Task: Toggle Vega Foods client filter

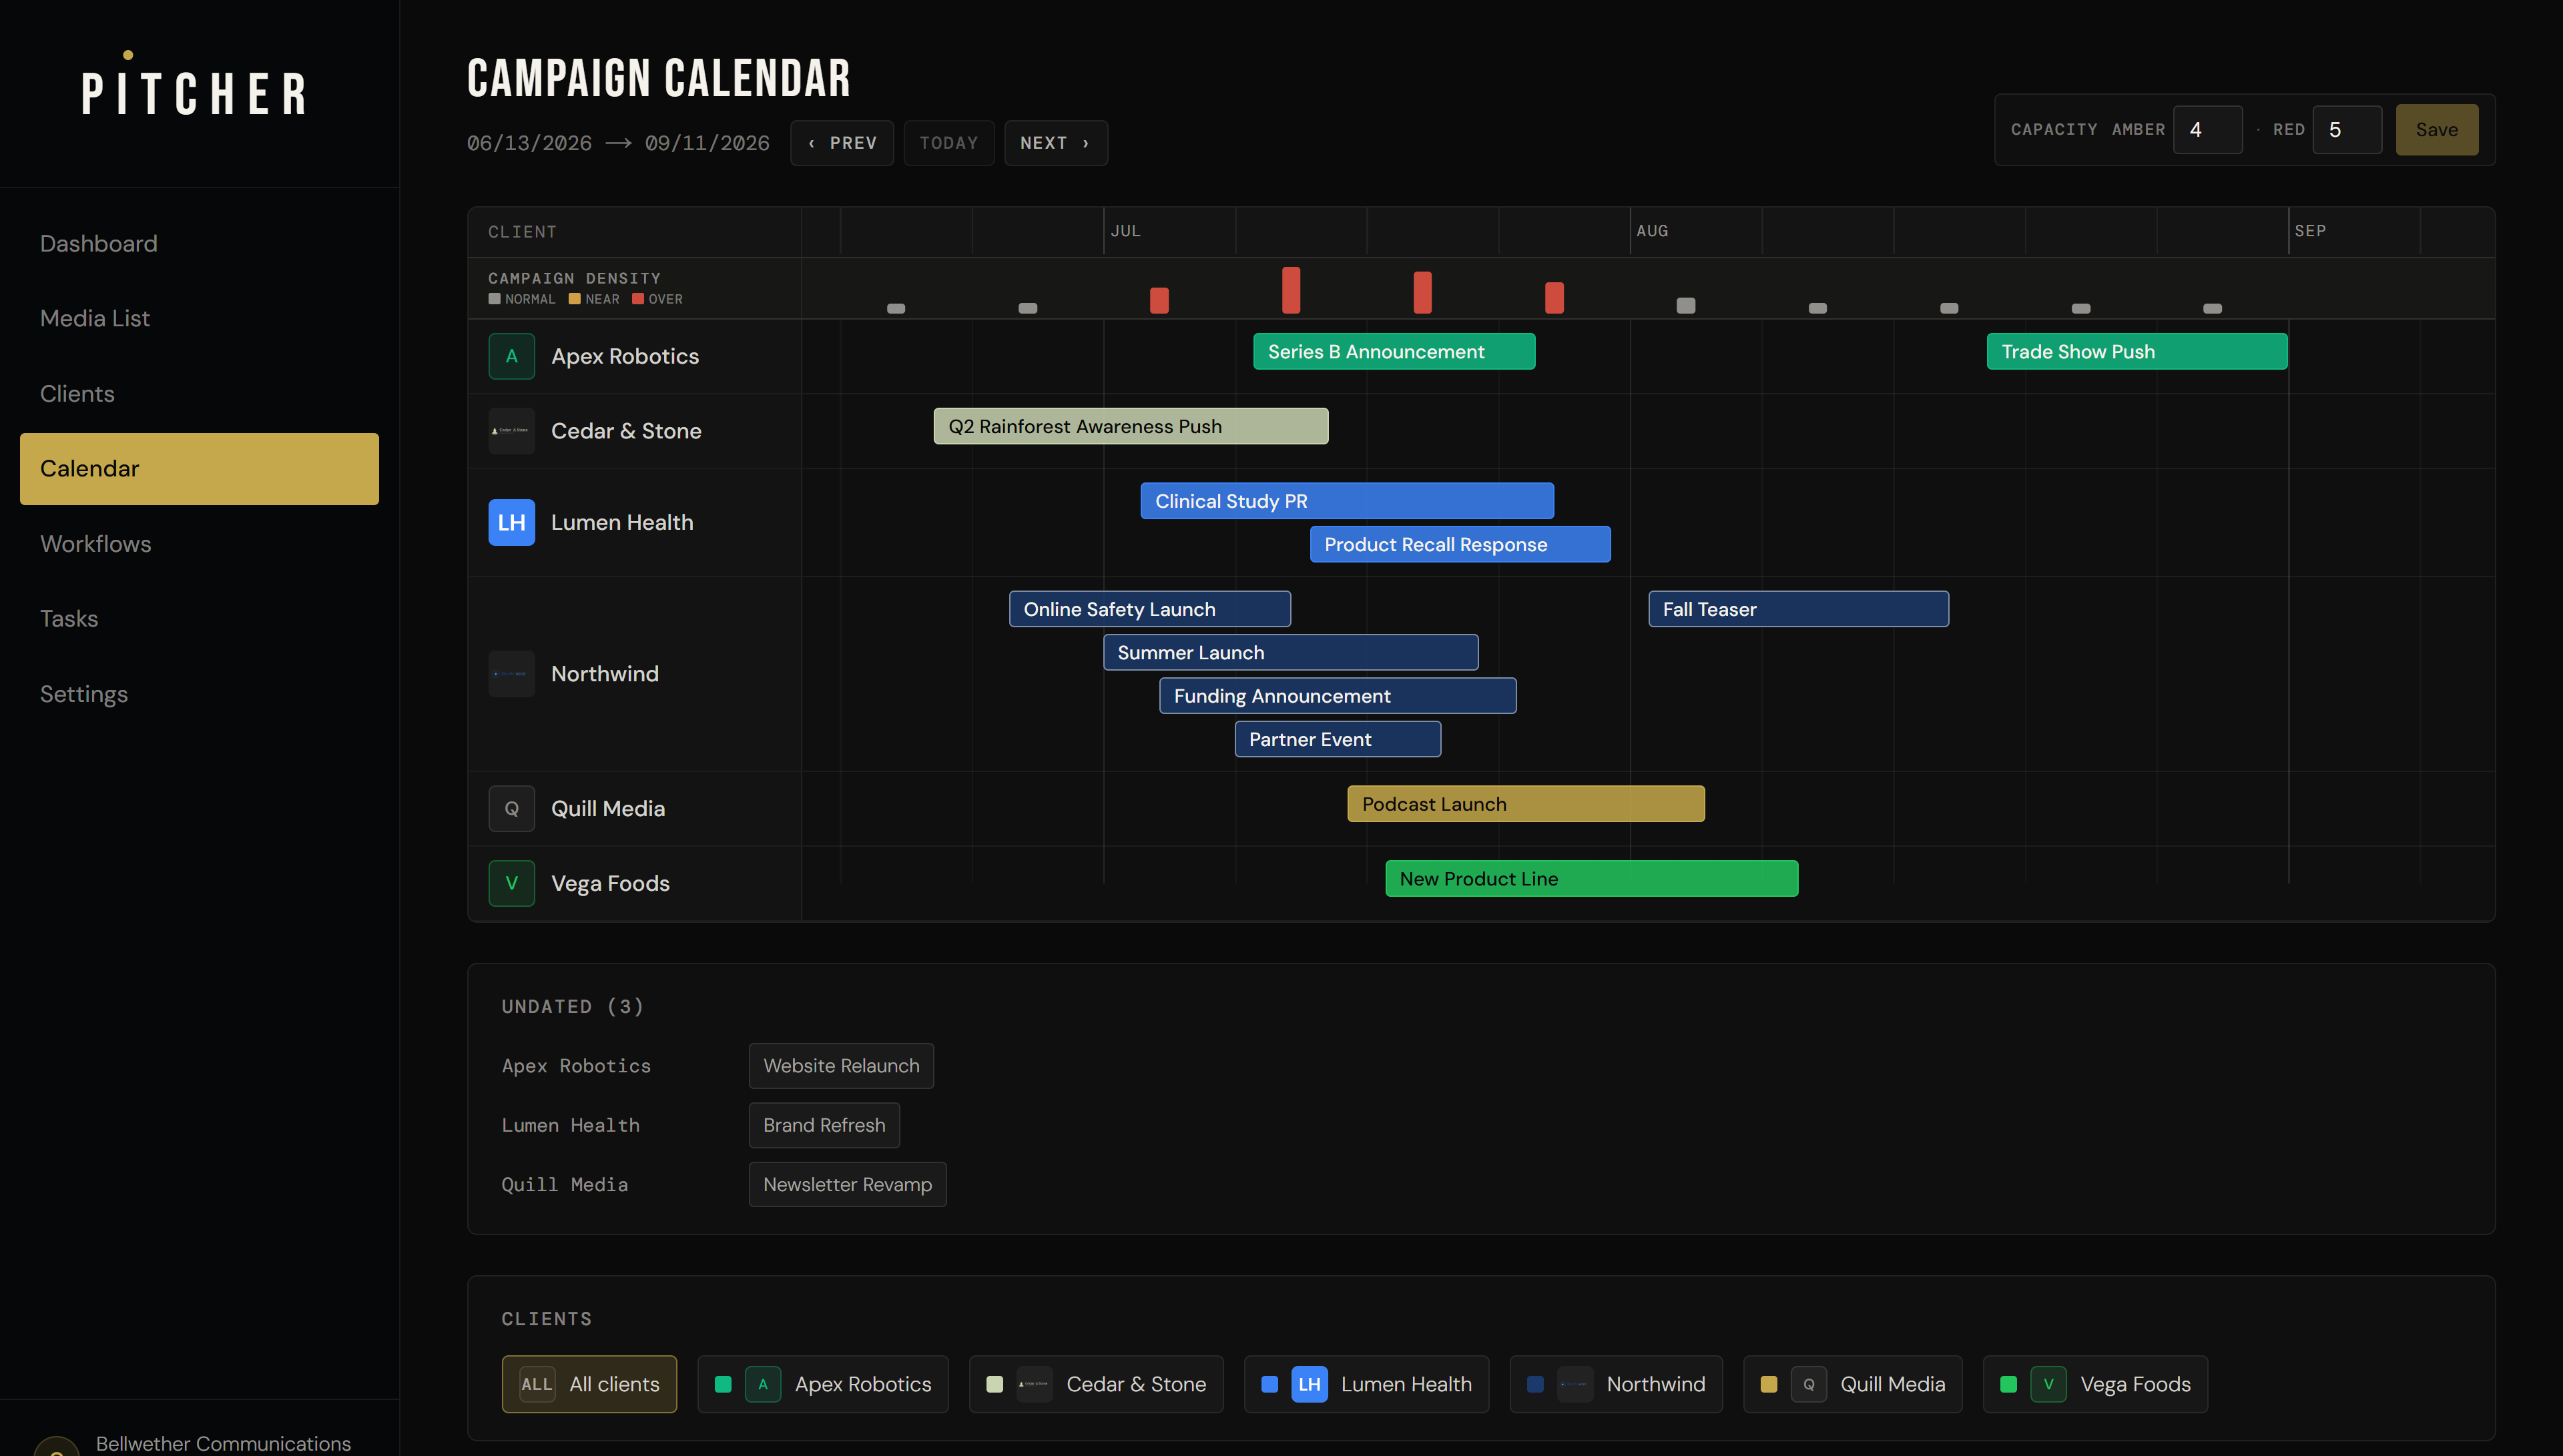Action: click(2095, 1384)
